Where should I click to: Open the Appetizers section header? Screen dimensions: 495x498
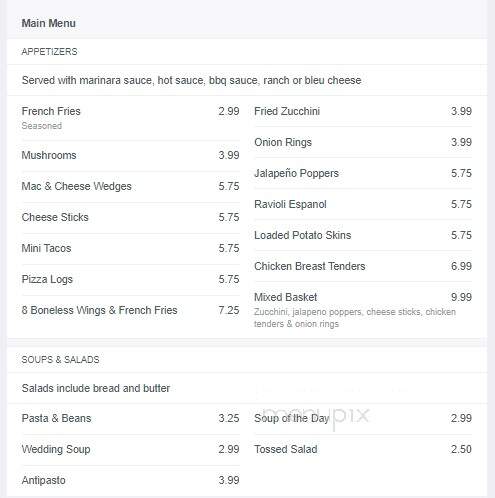coord(49,52)
